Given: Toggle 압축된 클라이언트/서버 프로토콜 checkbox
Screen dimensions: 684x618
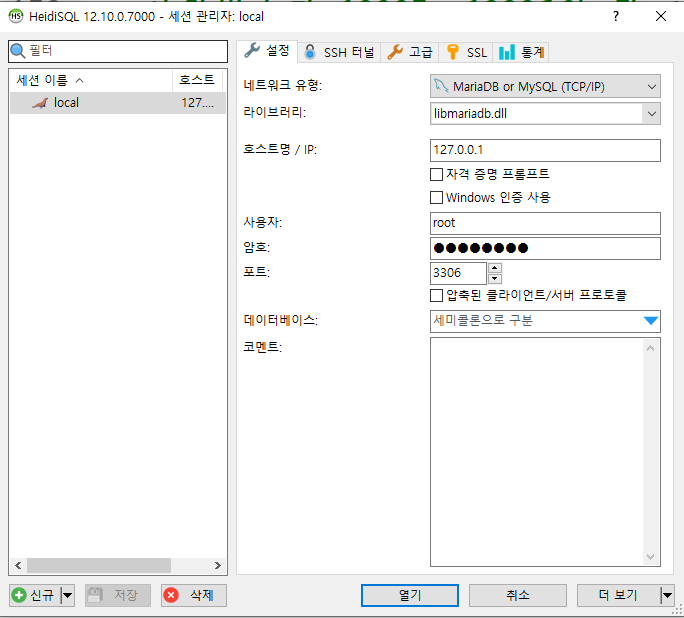Looking at the screenshot, I should (436, 295).
